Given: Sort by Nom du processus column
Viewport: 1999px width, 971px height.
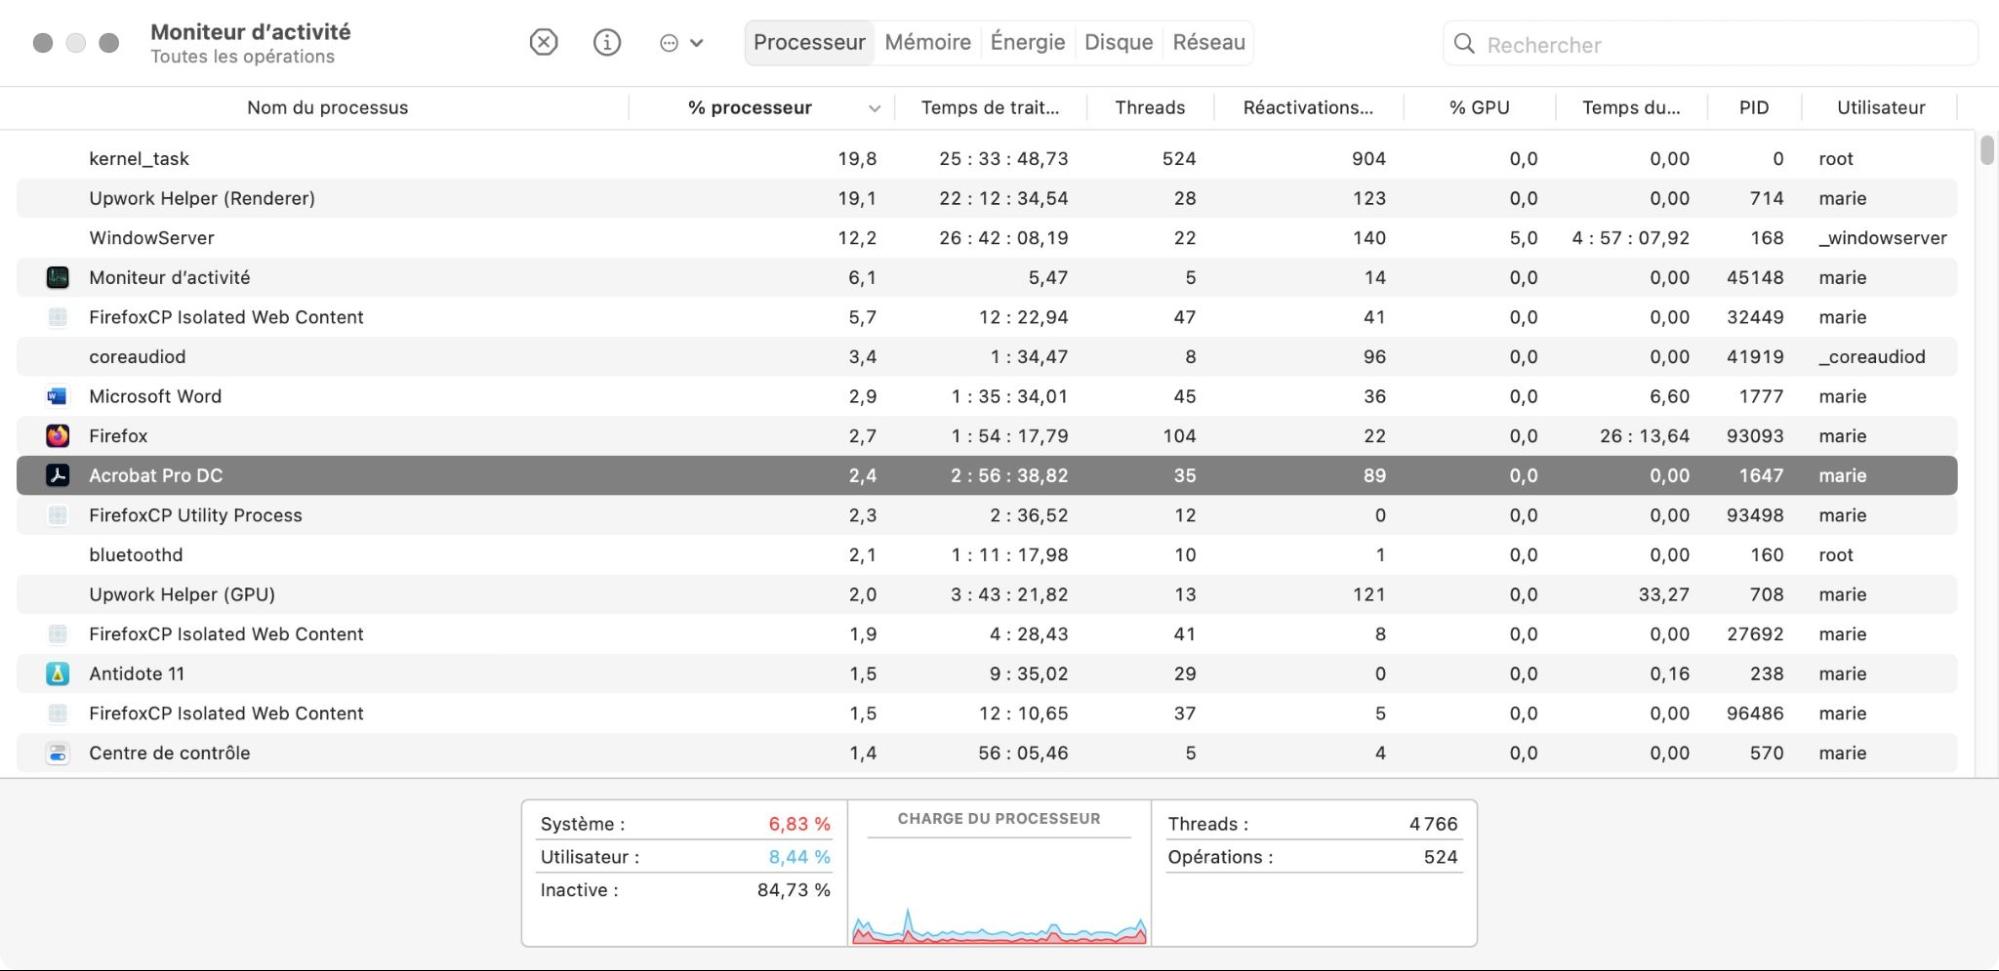Looking at the screenshot, I should point(327,107).
